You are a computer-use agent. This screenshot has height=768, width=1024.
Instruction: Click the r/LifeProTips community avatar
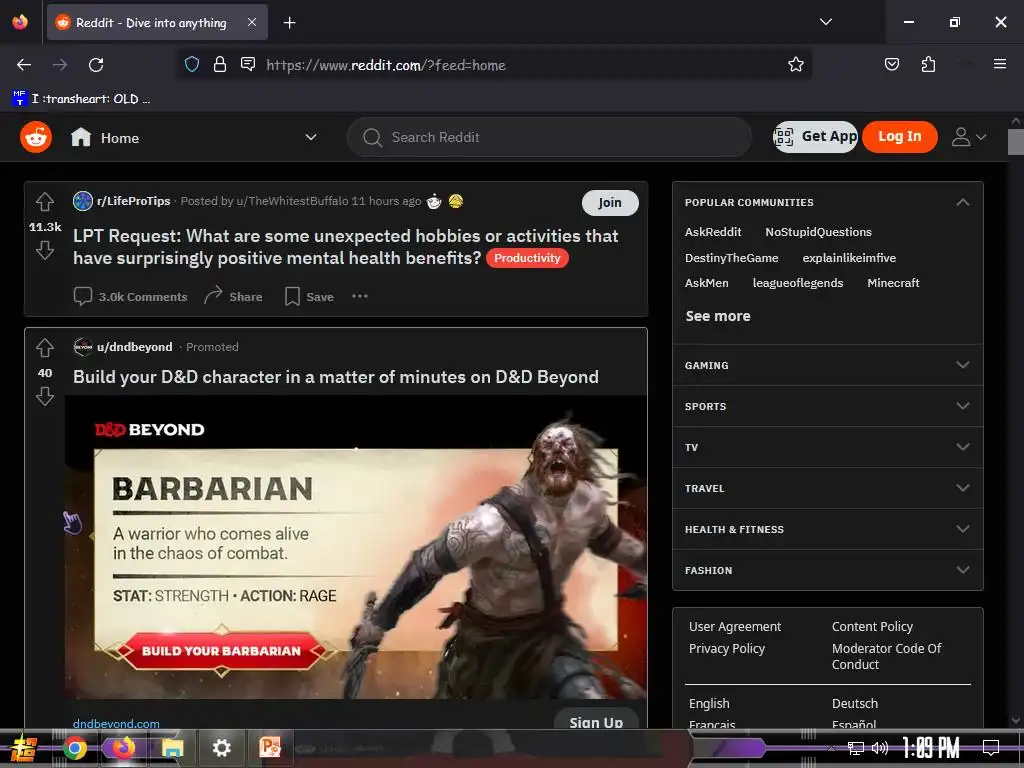pos(83,201)
